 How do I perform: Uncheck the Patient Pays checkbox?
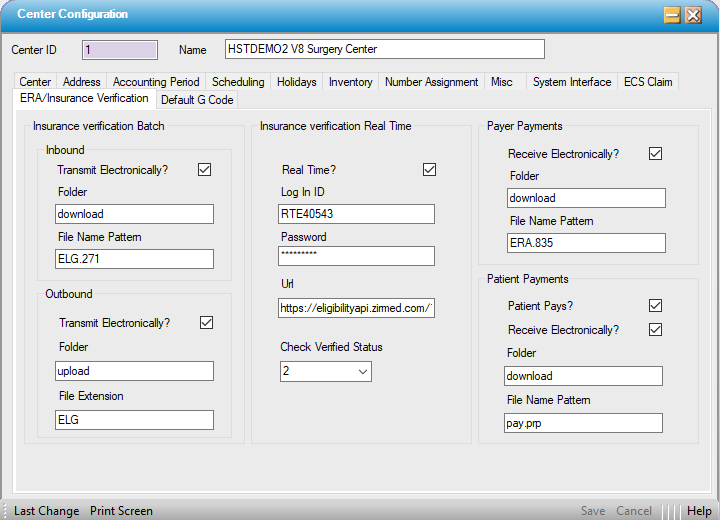pyautogui.click(x=656, y=306)
